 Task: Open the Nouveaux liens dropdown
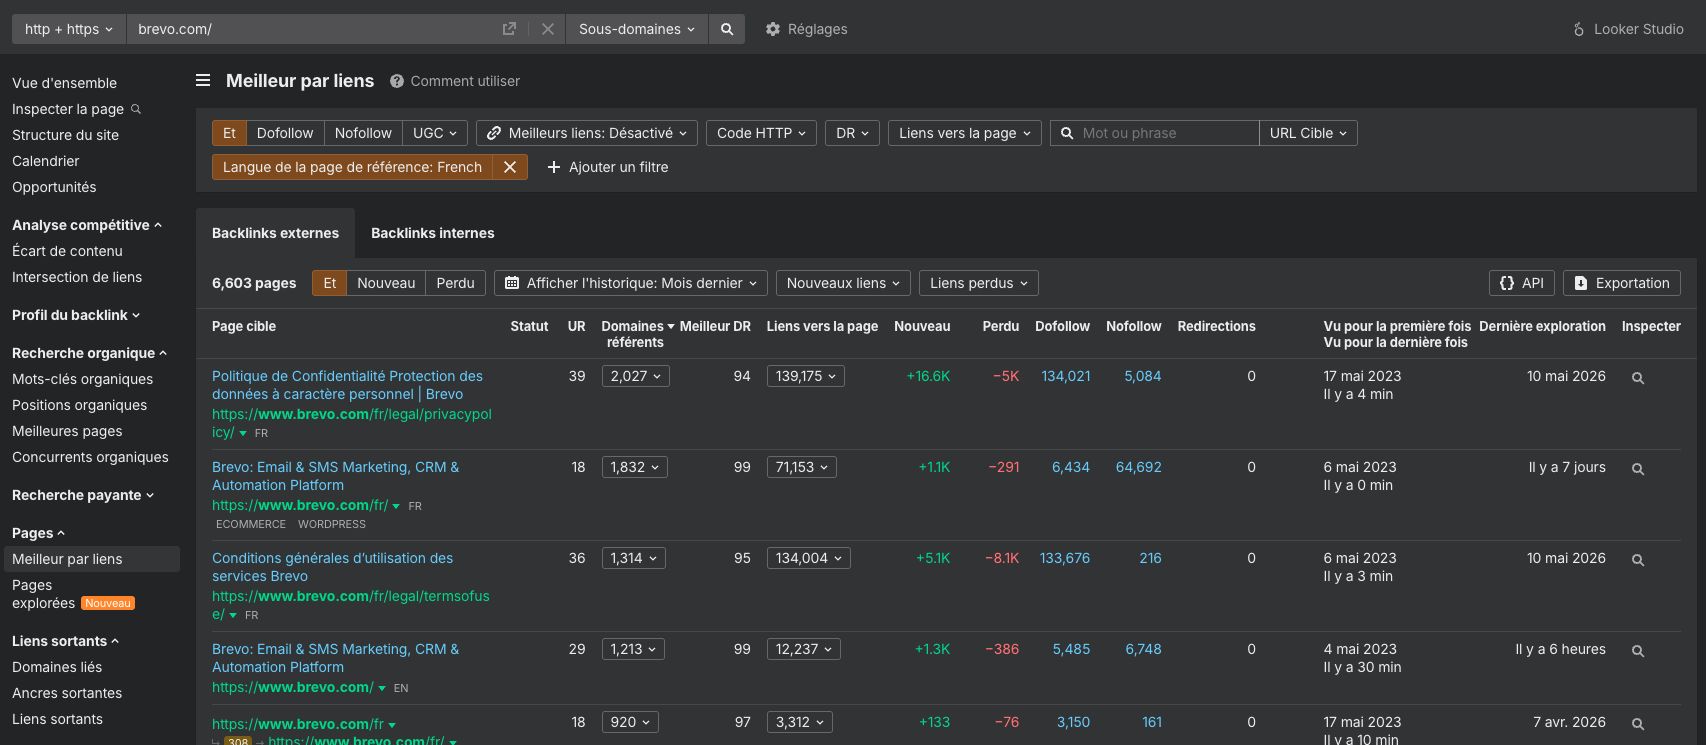843,283
